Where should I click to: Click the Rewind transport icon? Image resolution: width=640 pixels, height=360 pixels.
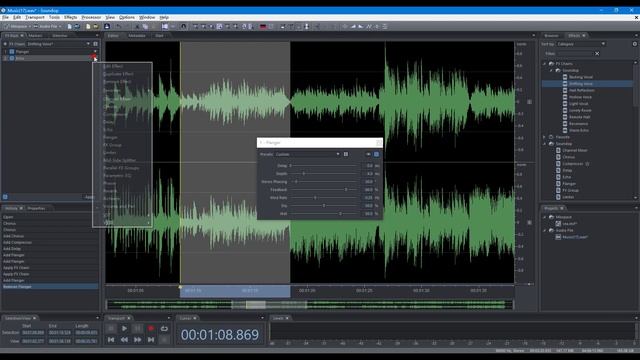click(x=124, y=339)
